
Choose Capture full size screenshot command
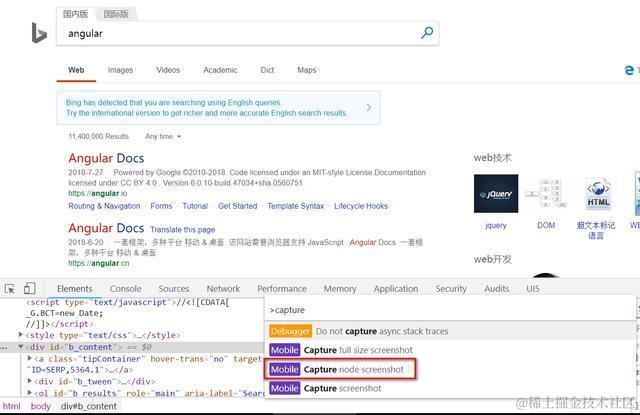point(450,350)
